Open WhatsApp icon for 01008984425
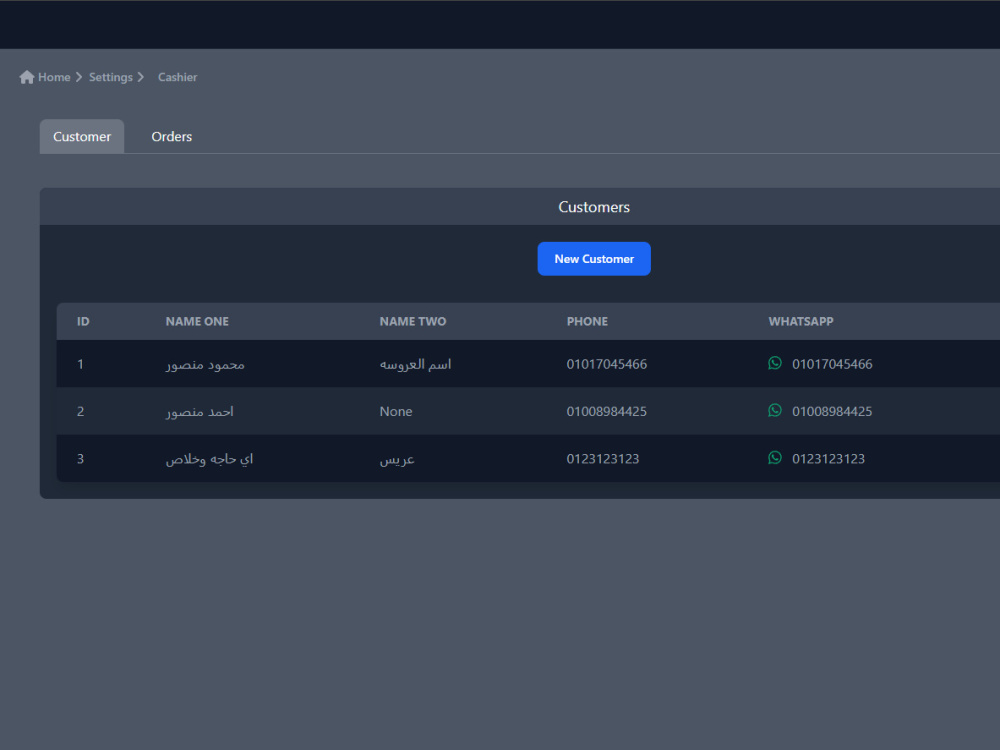Image resolution: width=1000 pixels, height=750 pixels. (775, 411)
